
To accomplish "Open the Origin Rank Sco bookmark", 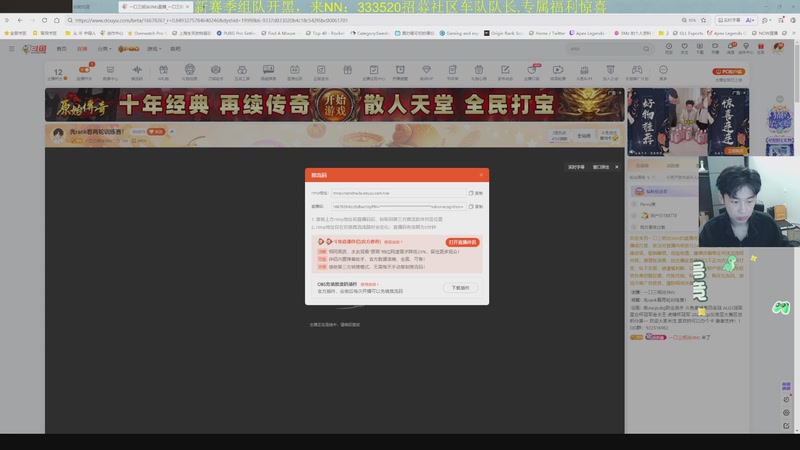I will click(x=504, y=33).
